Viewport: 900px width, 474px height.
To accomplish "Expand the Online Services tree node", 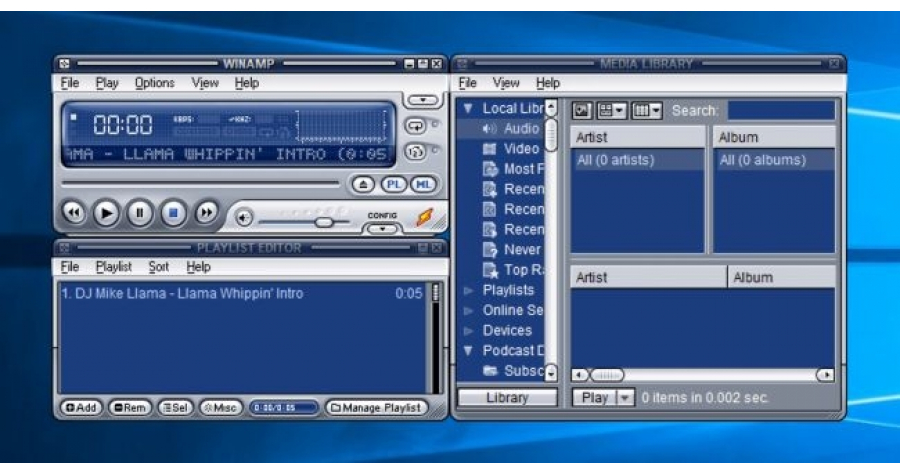I will point(468,310).
